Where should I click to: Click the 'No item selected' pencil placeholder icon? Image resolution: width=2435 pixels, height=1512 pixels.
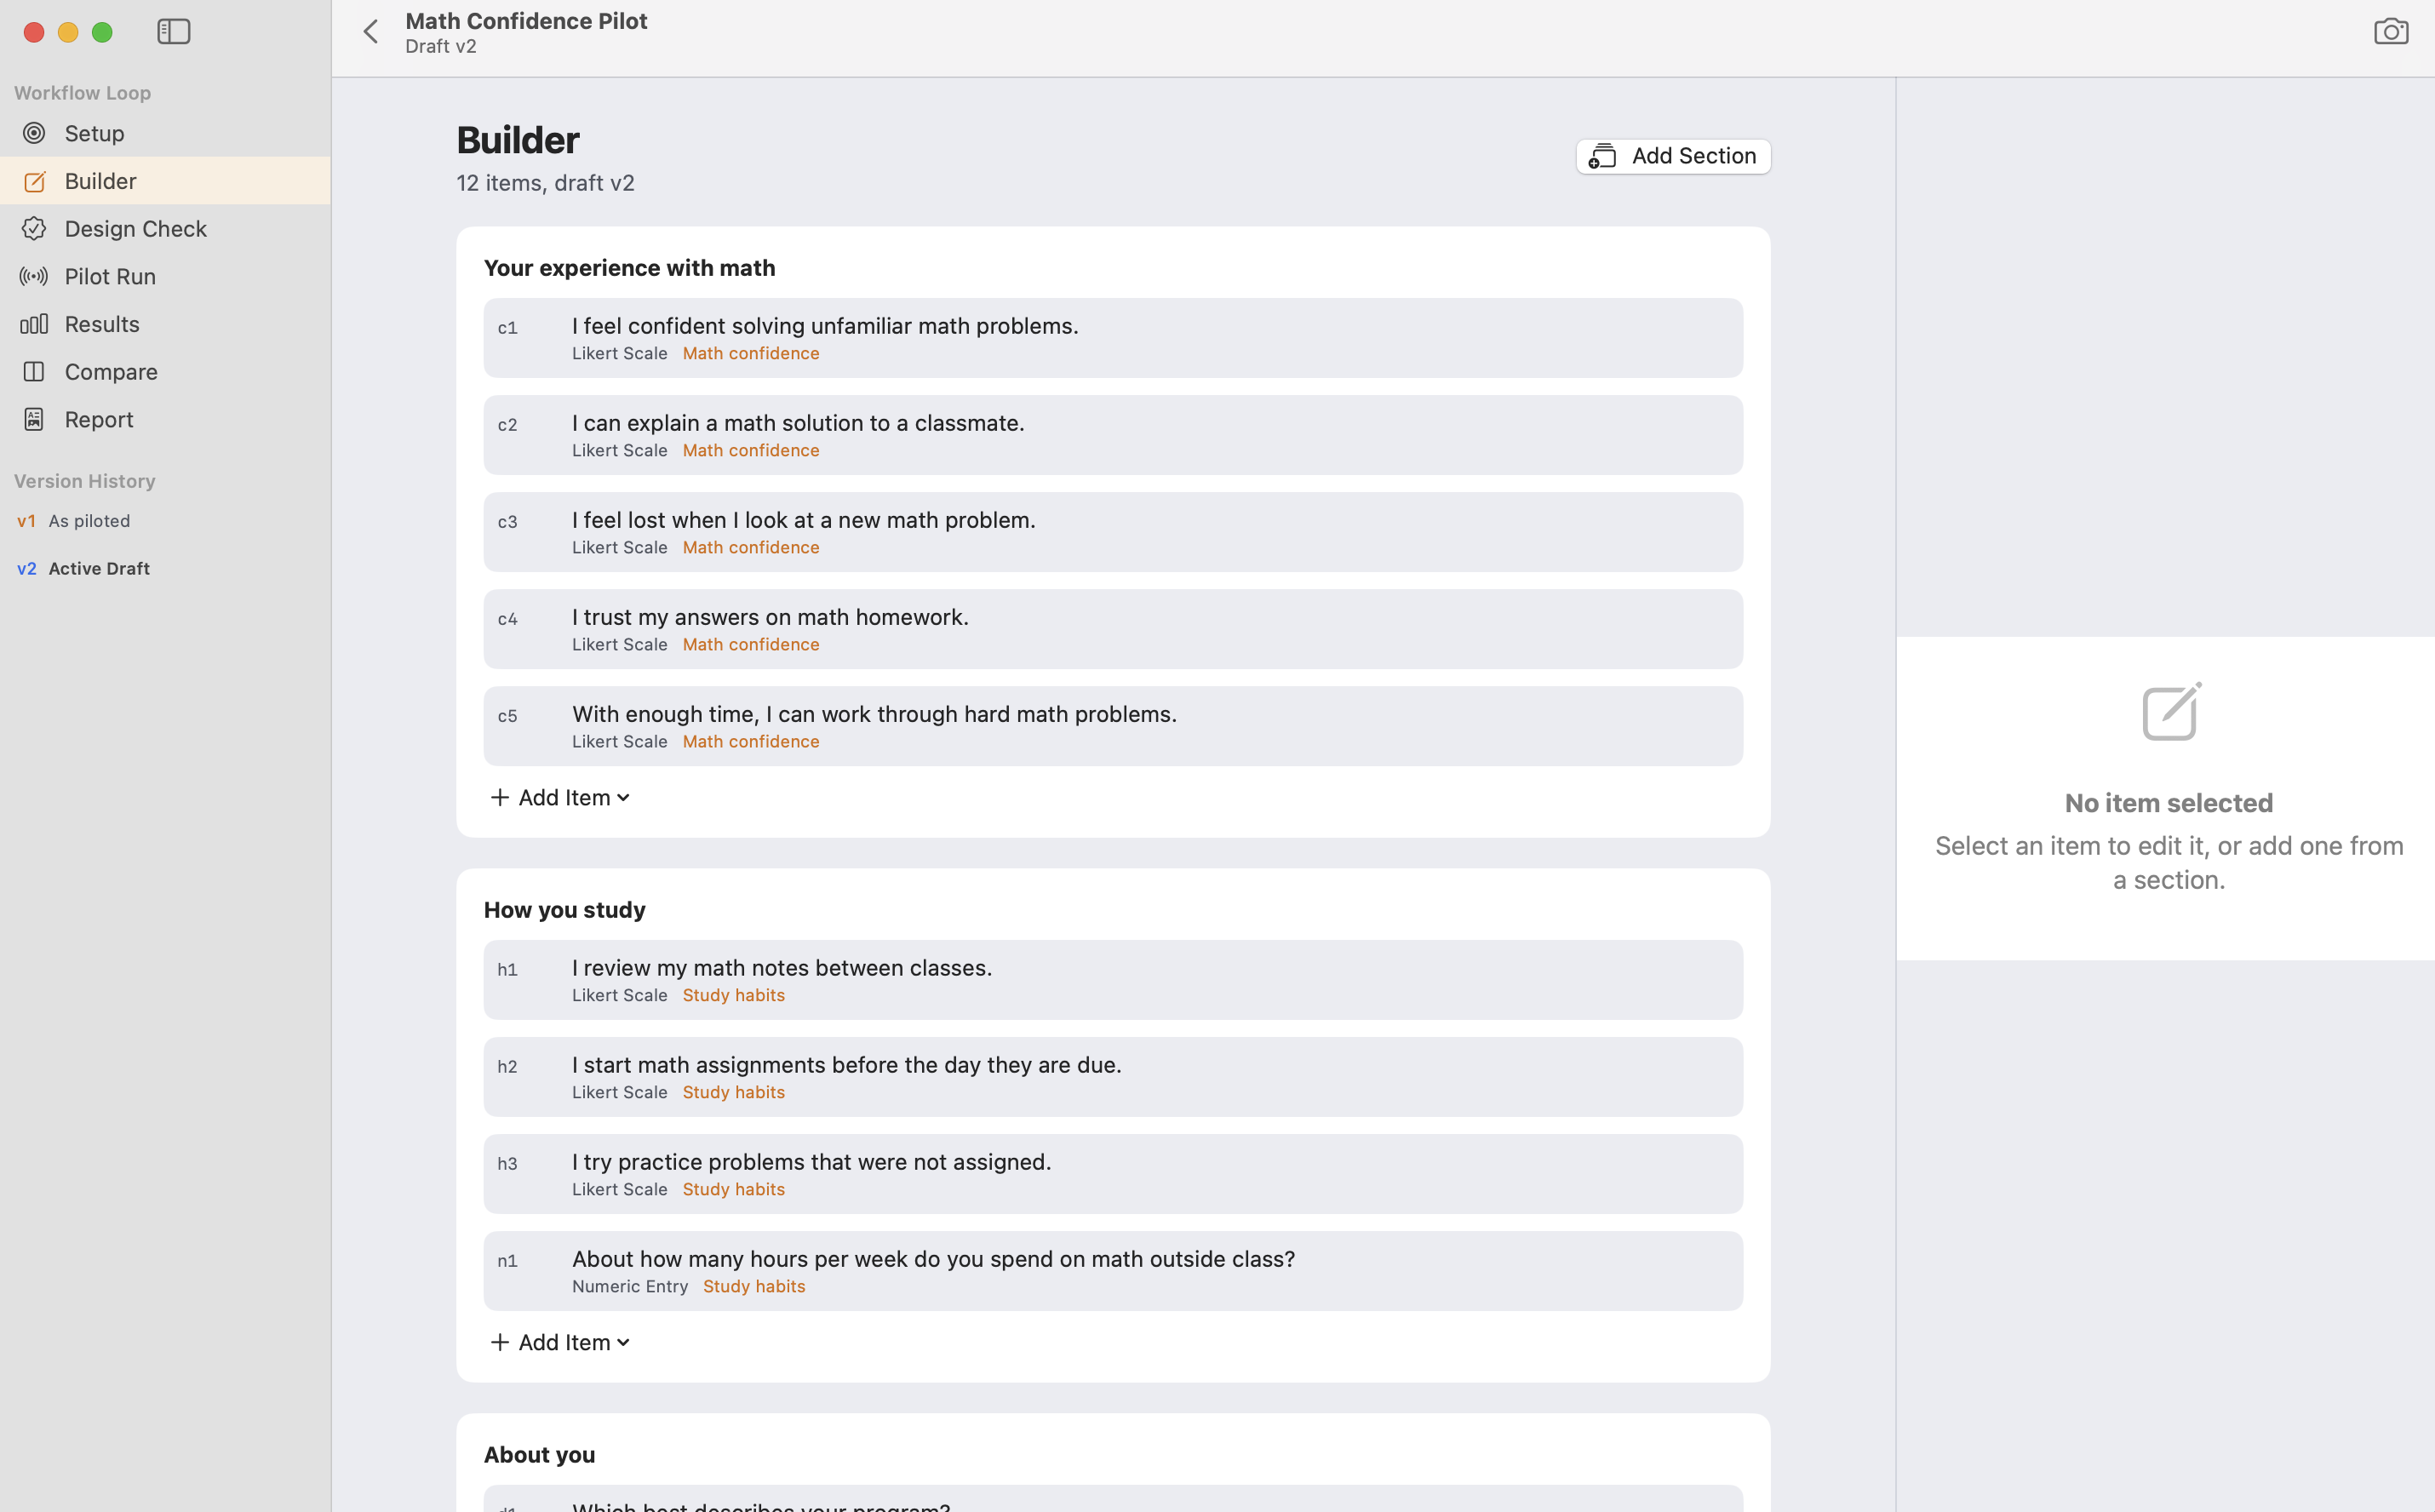[x=2171, y=712]
